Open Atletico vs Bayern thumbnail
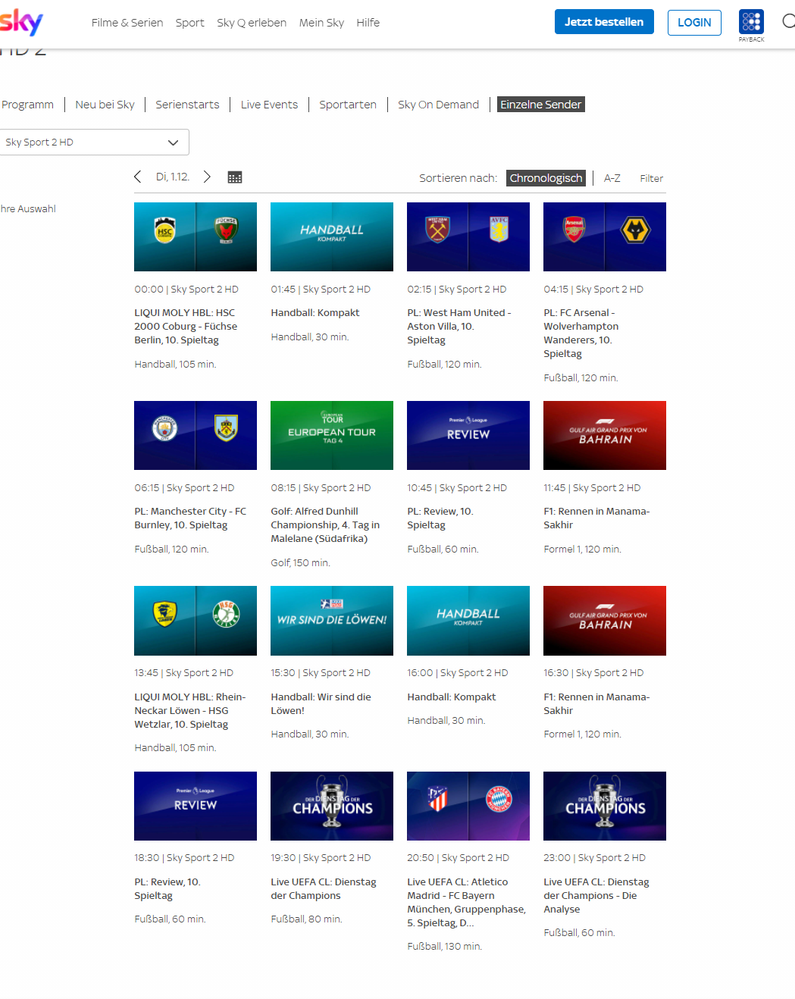This screenshot has height=999, width=795. [468, 806]
